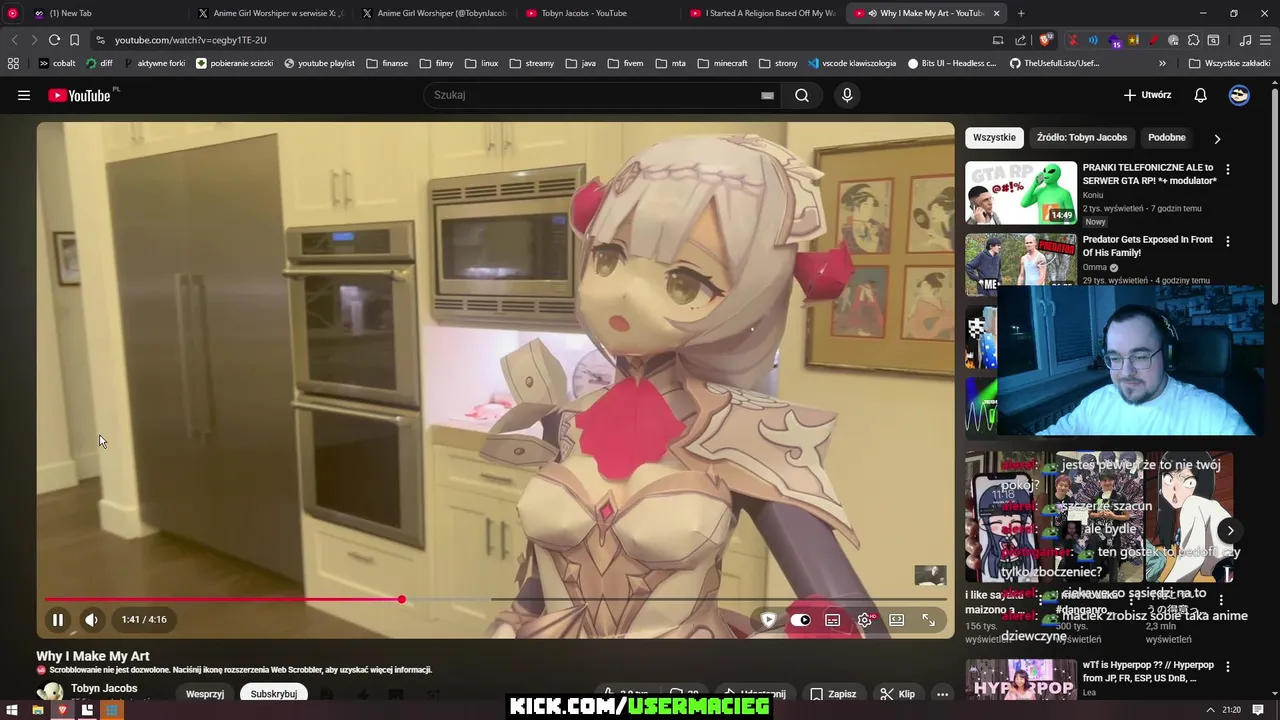Open the youtube playlist bookmark
This screenshot has width=1280, height=720.
tap(319, 63)
